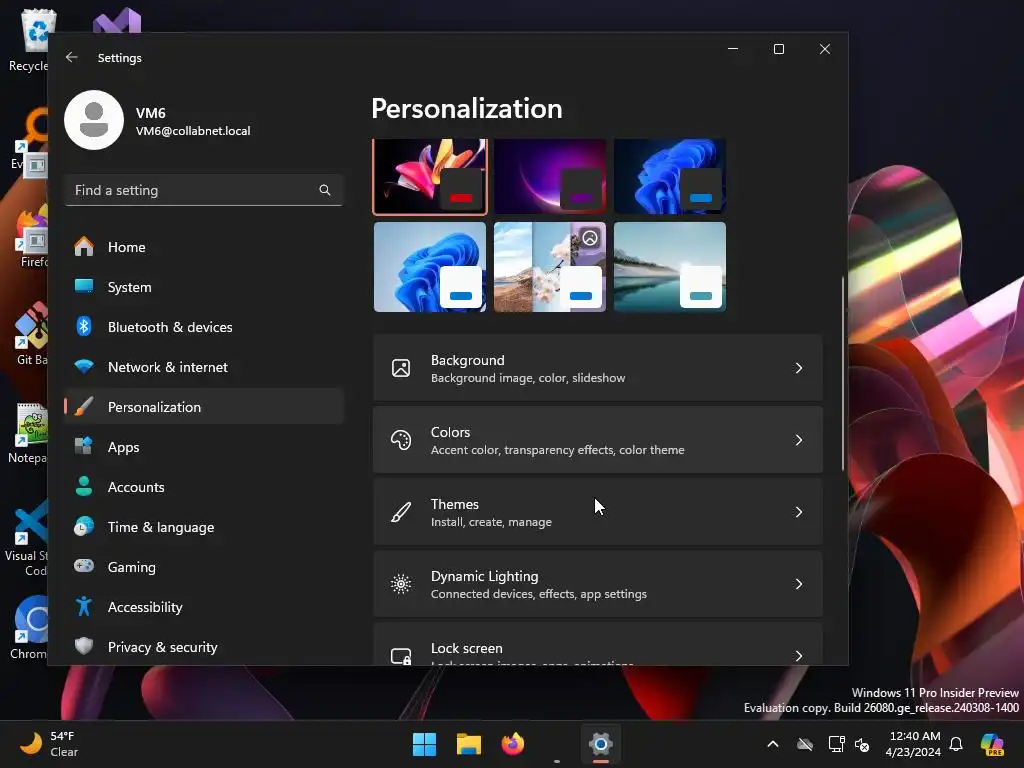Screen dimensions: 1024x768
Task: Open Copilot Preview from the taskbar
Action: pos(993,744)
